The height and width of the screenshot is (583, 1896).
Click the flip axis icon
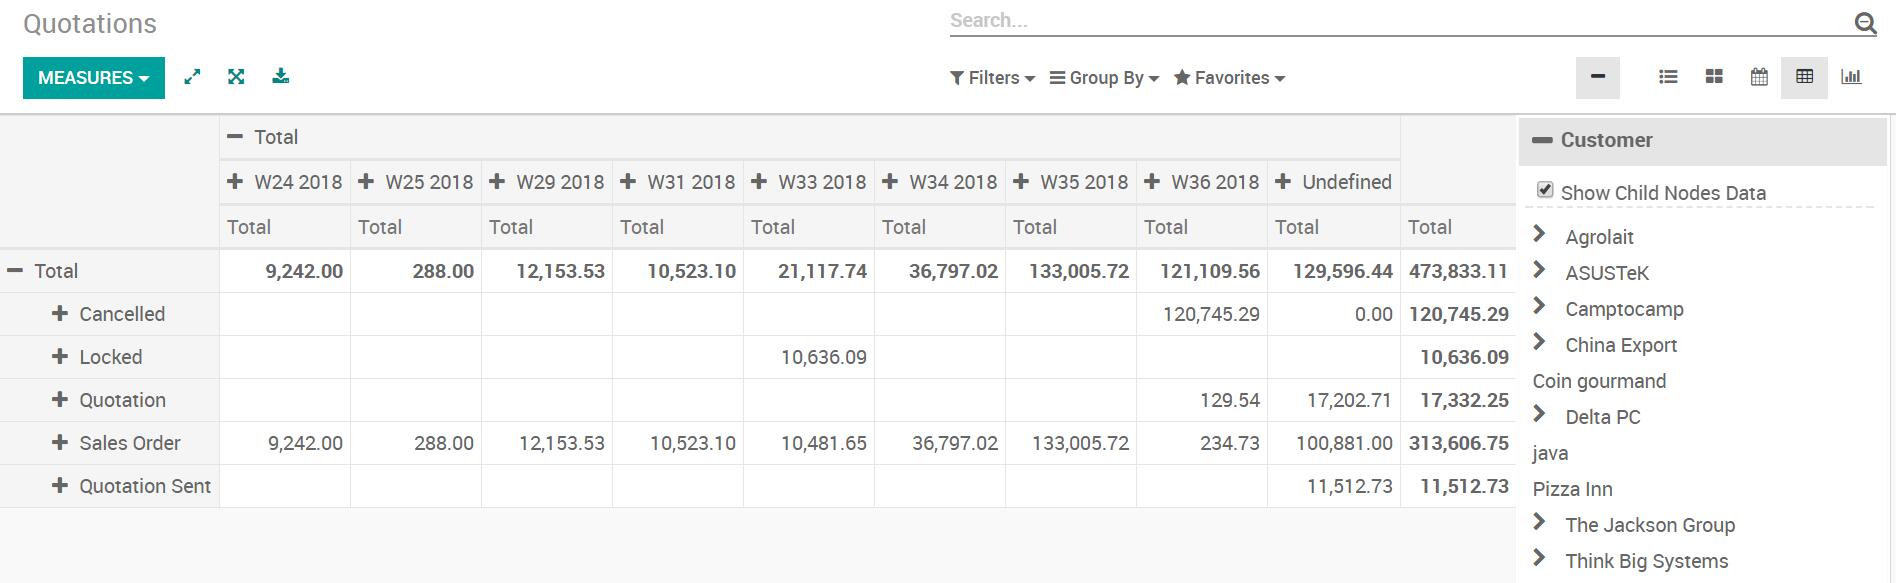coord(192,77)
